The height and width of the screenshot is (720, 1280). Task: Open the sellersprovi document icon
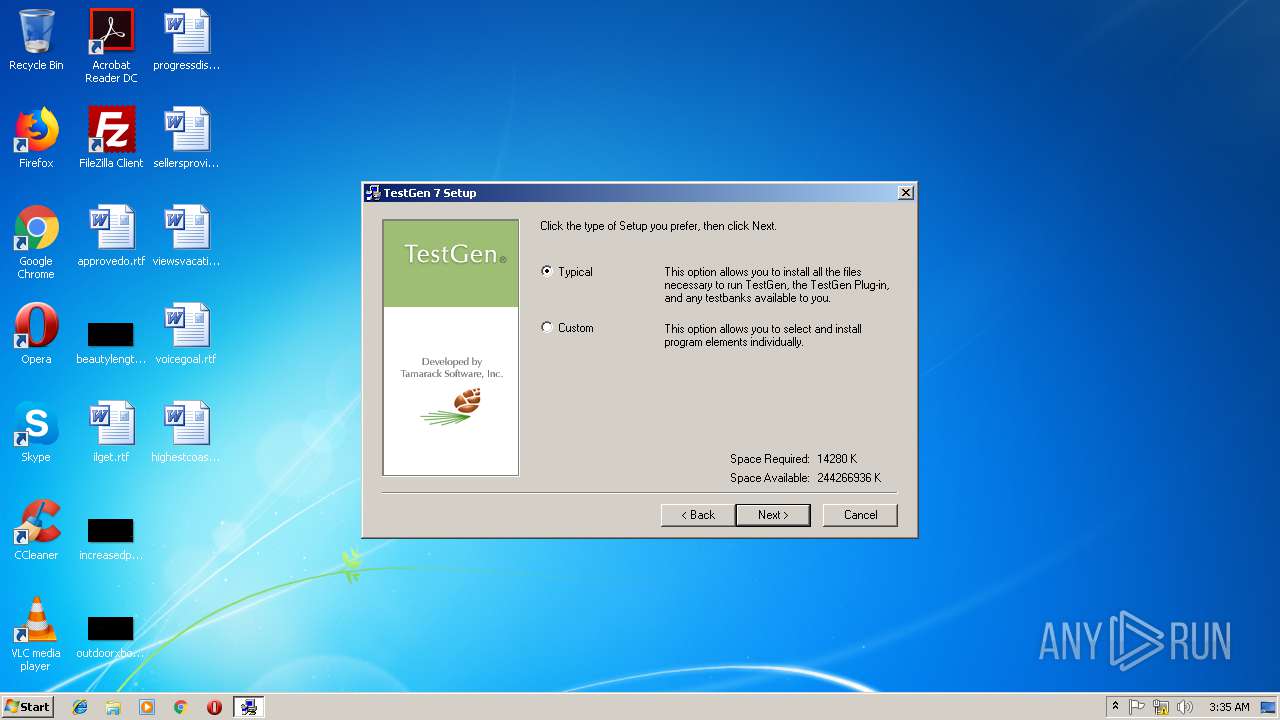point(186,138)
